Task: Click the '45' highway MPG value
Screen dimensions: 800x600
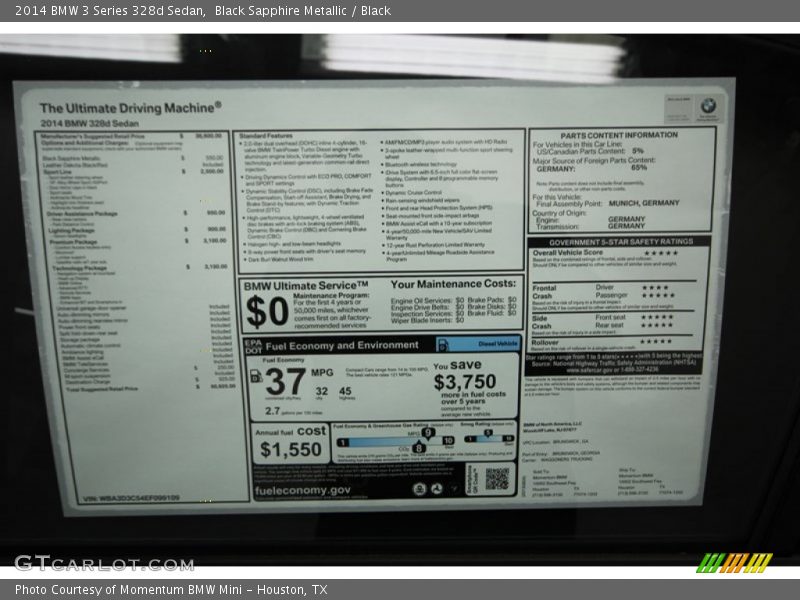Action: tap(345, 391)
